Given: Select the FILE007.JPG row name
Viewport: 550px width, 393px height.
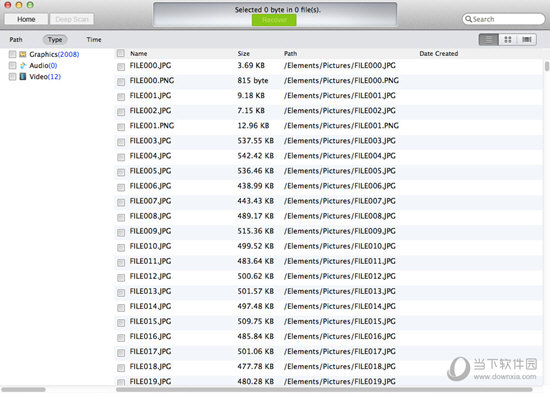Looking at the screenshot, I should click(150, 201).
